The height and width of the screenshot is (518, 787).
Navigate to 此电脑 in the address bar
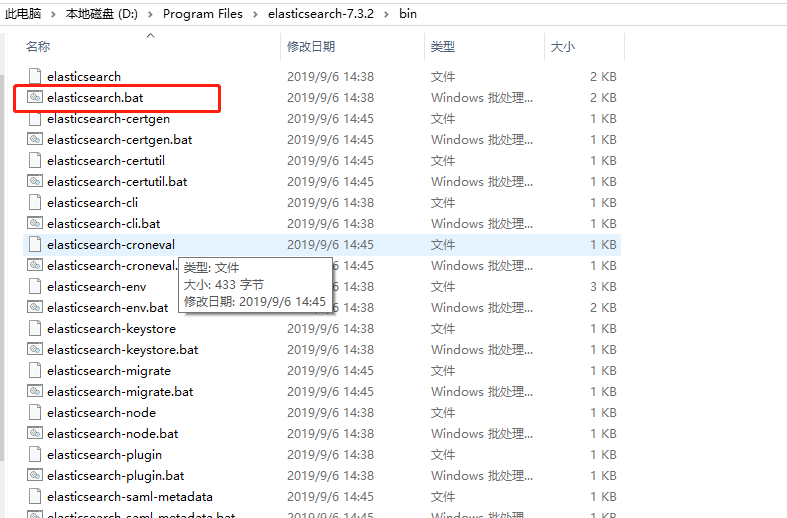(x=23, y=14)
